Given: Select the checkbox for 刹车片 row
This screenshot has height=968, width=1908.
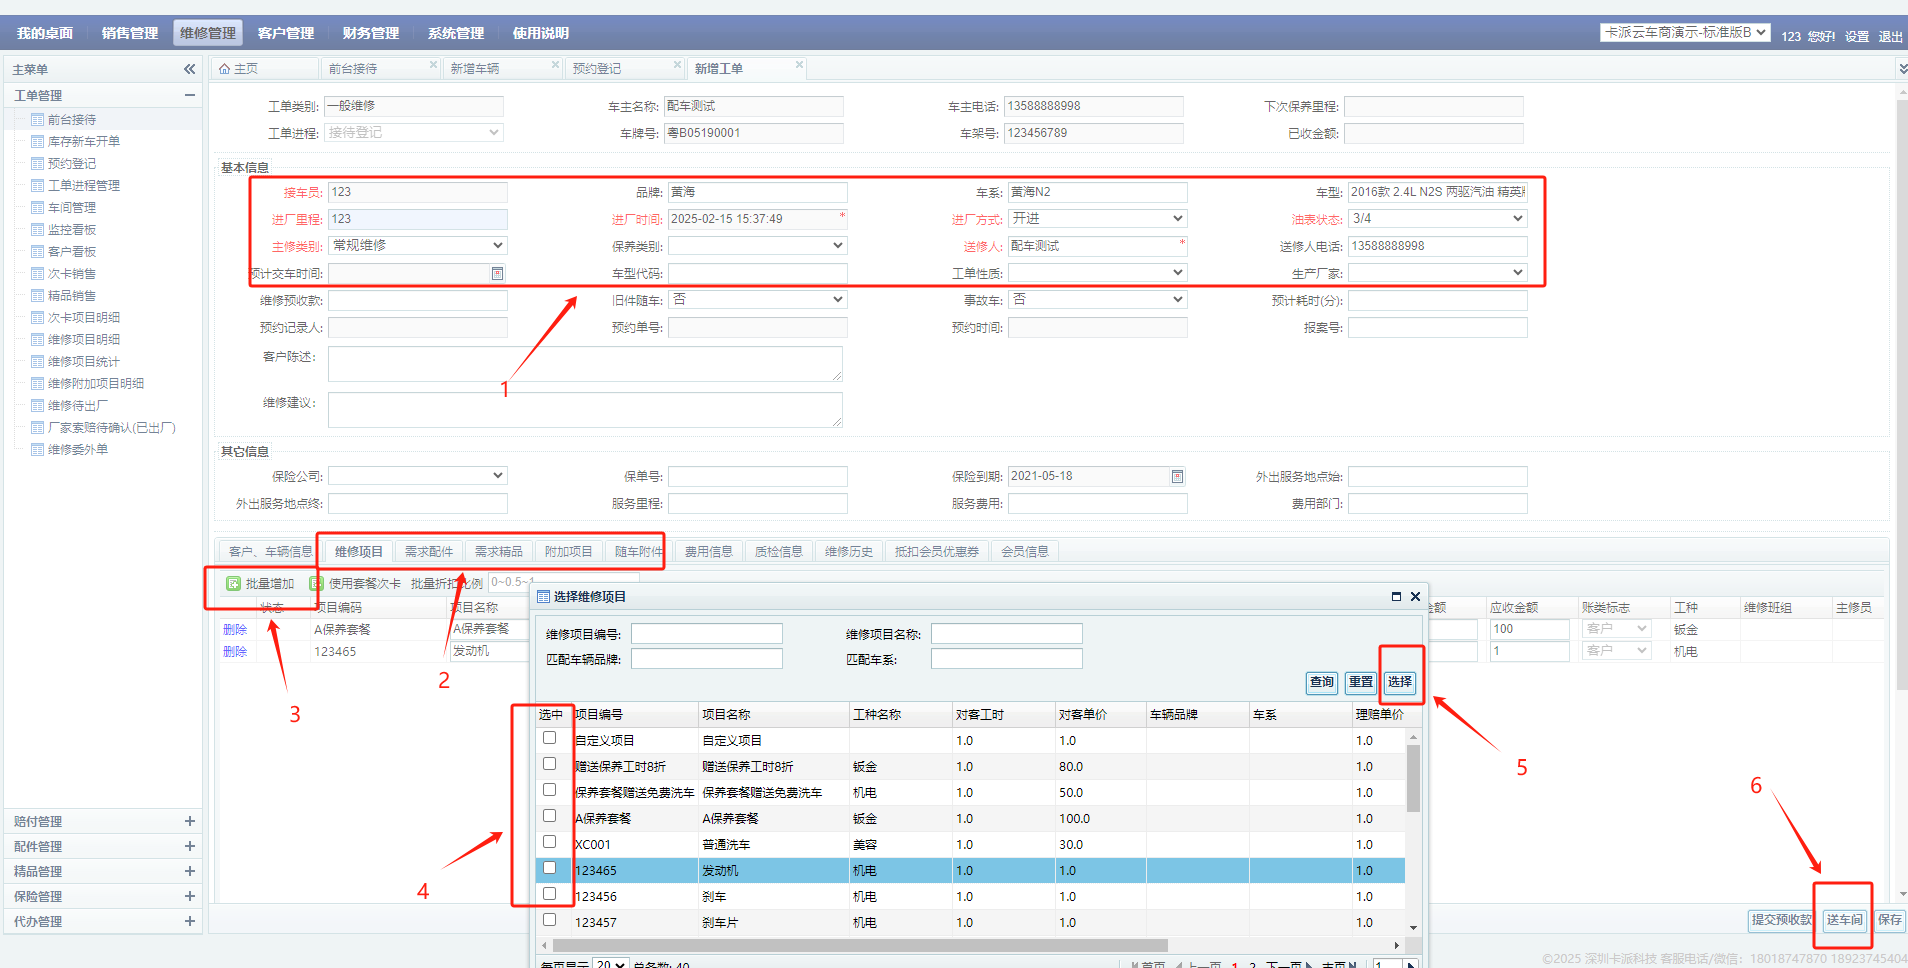Looking at the screenshot, I should tap(549, 920).
